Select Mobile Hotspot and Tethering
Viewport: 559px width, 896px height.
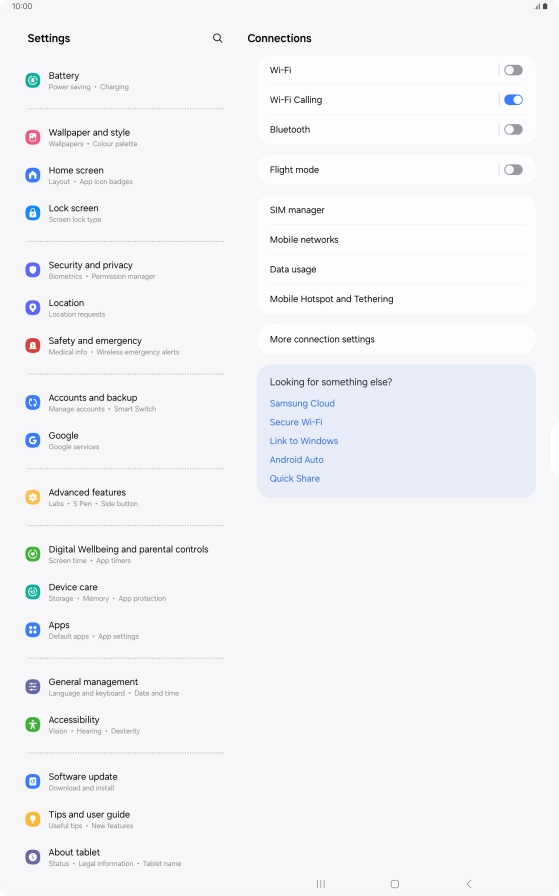coord(397,299)
